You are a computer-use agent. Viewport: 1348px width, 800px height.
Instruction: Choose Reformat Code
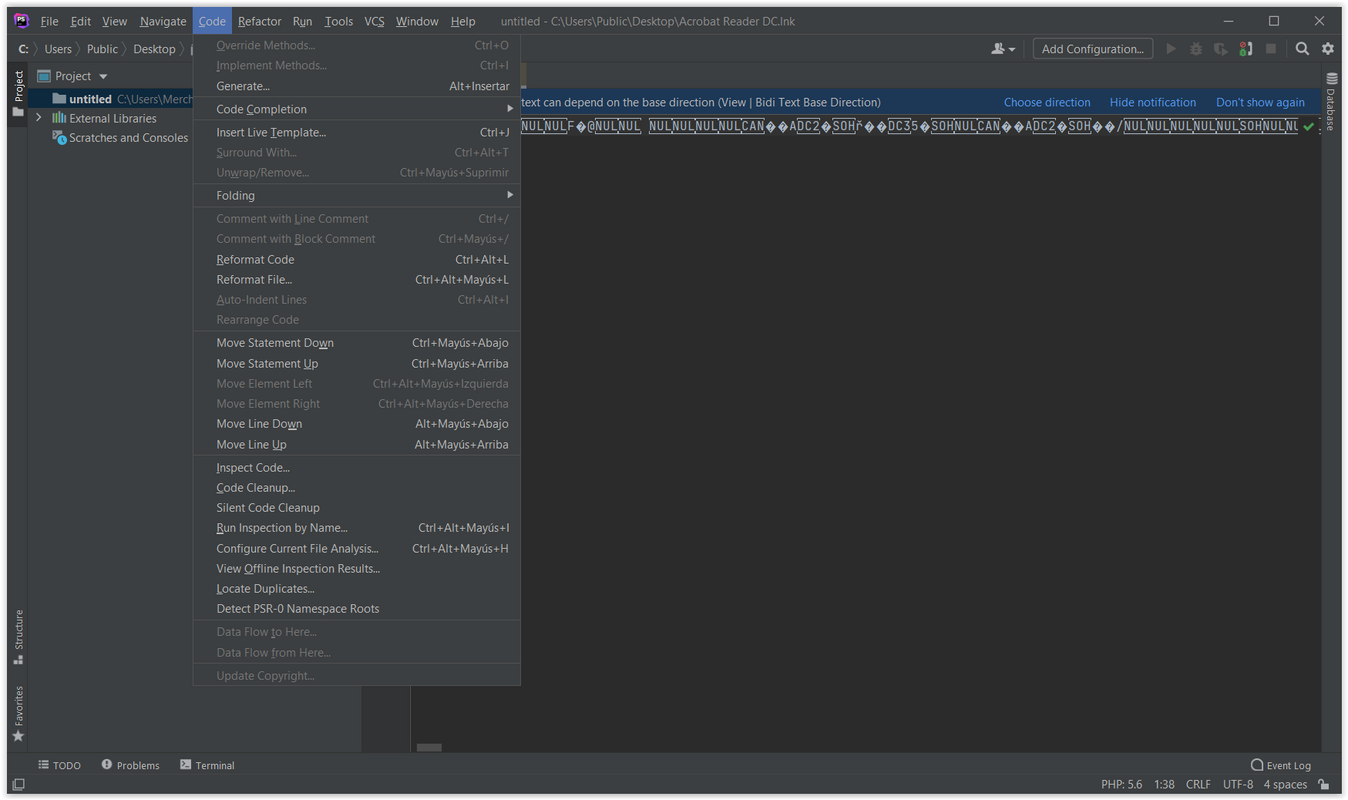[x=357, y=259]
